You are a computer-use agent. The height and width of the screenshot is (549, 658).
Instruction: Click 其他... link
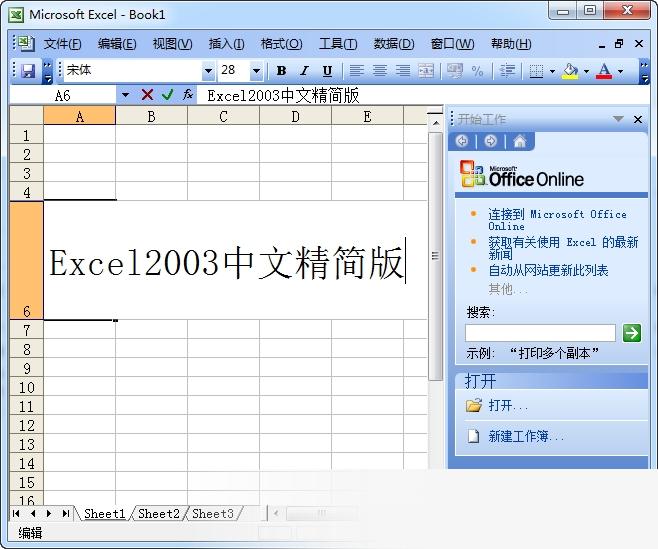tap(507, 289)
